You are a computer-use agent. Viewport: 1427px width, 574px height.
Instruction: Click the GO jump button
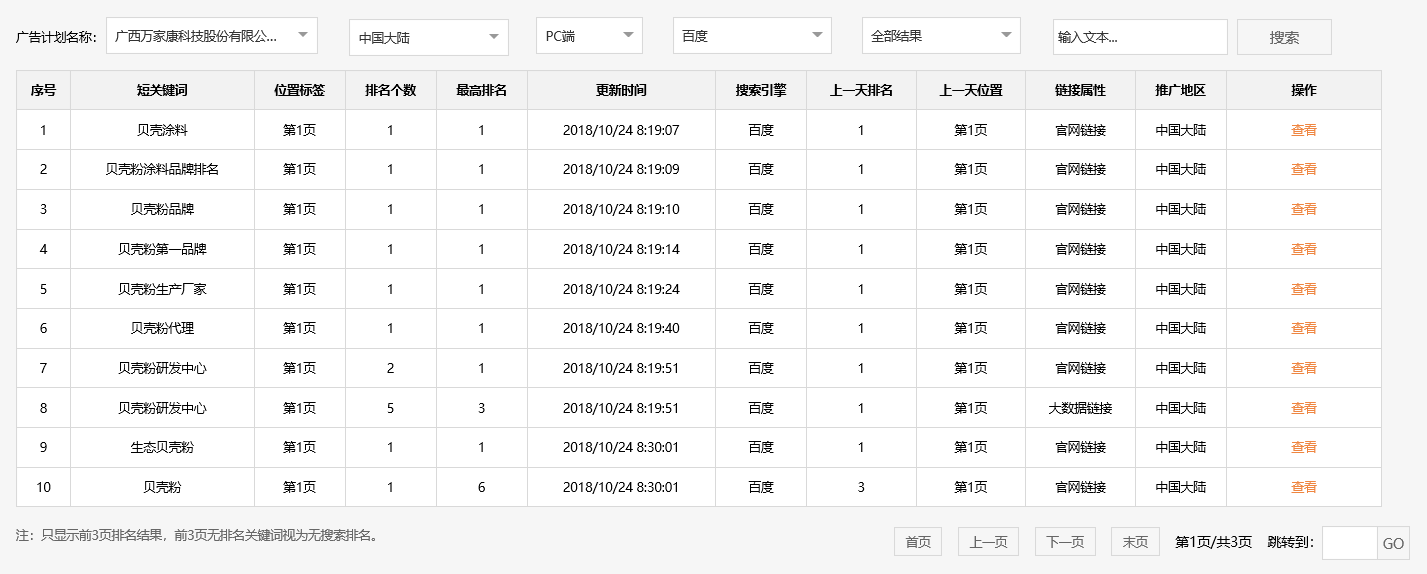[x=1393, y=543]
